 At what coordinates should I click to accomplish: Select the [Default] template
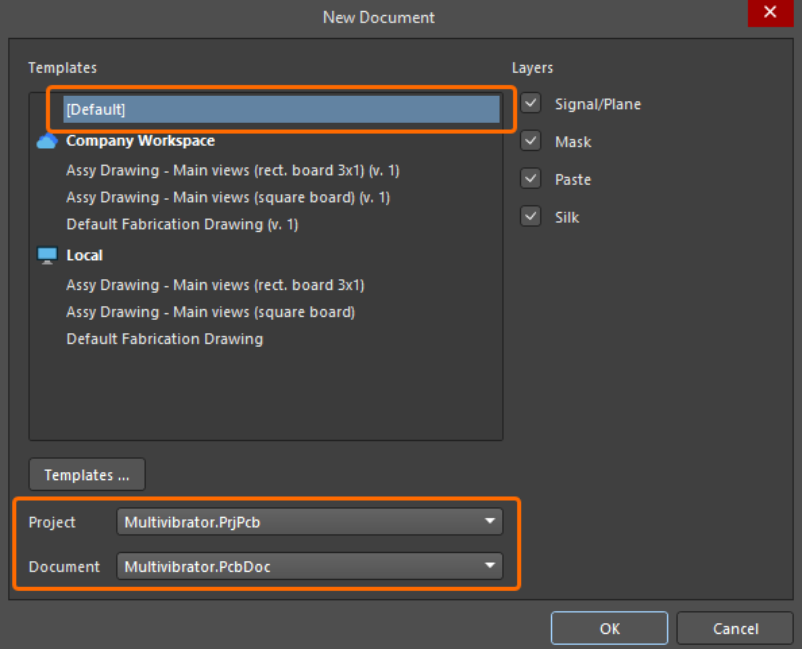coord(280,109)
